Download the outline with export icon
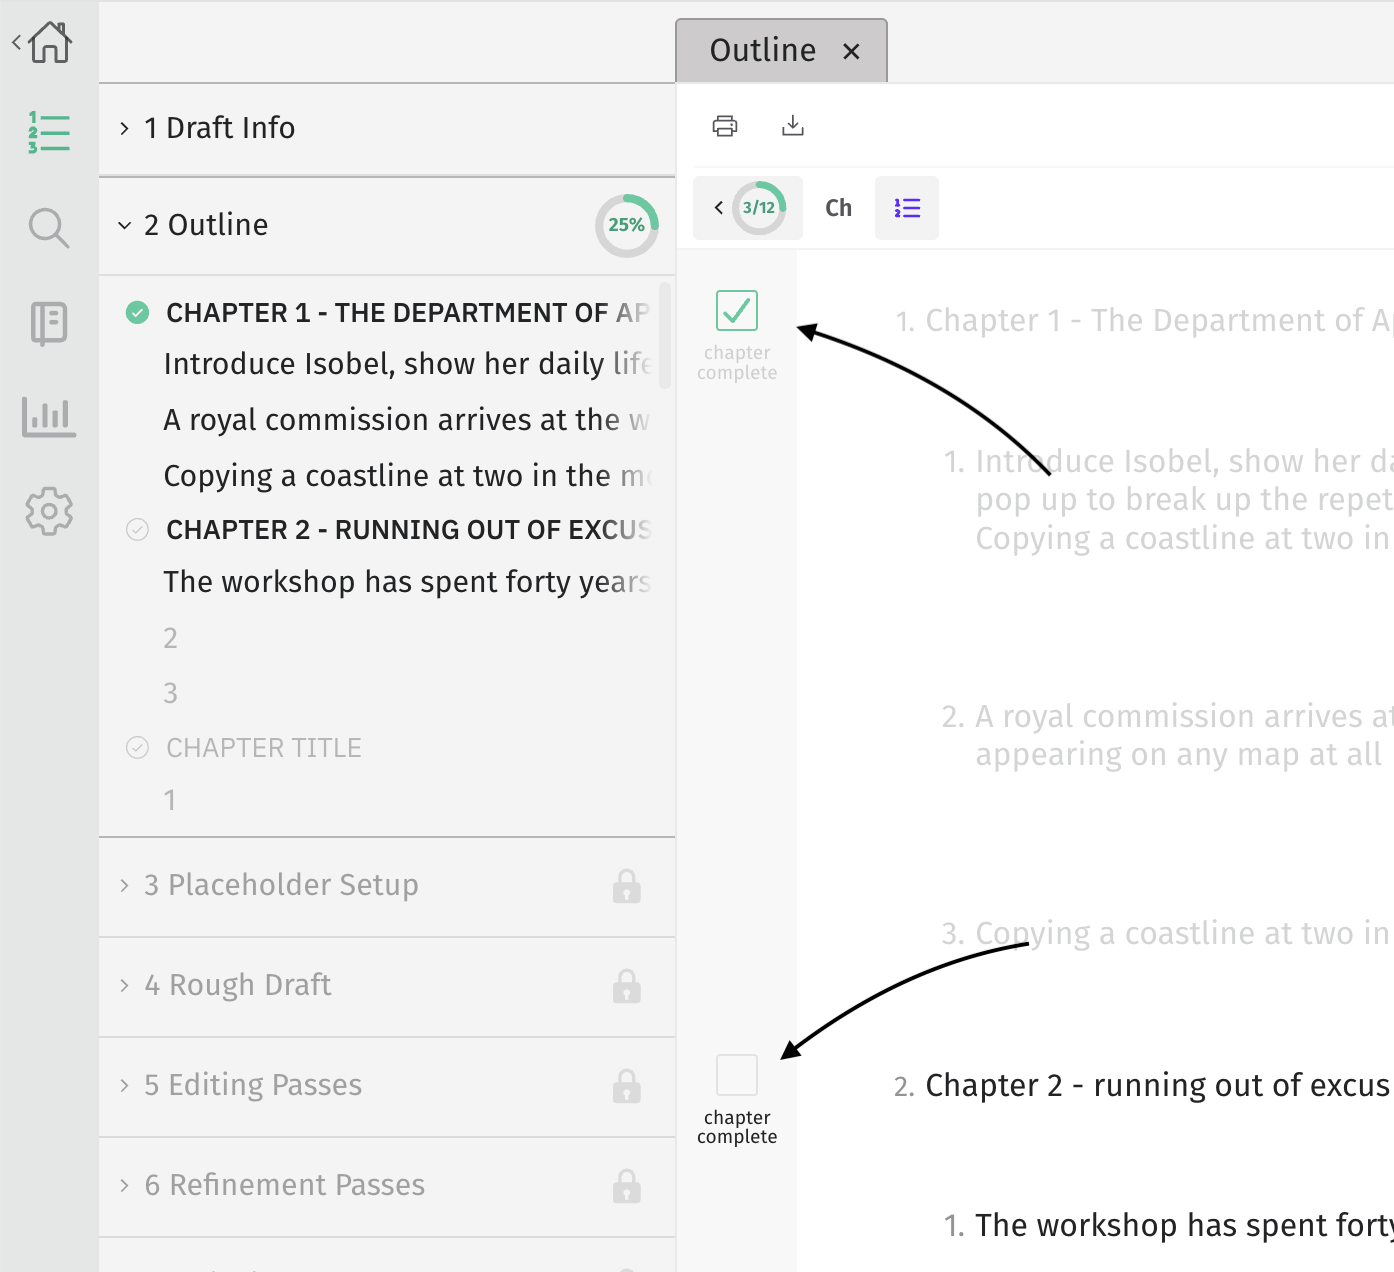The width and height of the screenshot is (1394, 1272). coord(793,125)
